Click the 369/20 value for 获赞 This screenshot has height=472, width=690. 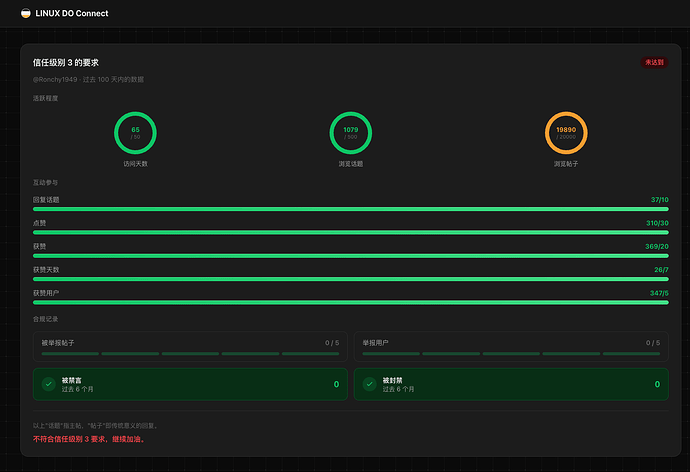click(657, 246)
